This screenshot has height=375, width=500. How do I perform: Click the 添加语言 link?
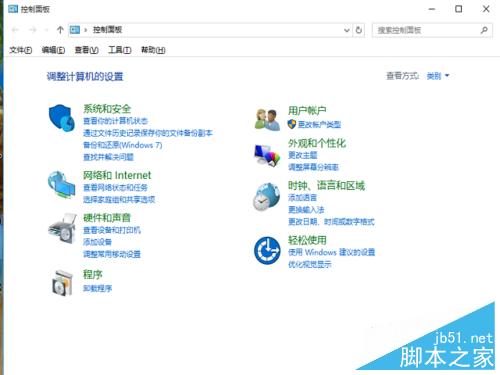tap(302, 197)
